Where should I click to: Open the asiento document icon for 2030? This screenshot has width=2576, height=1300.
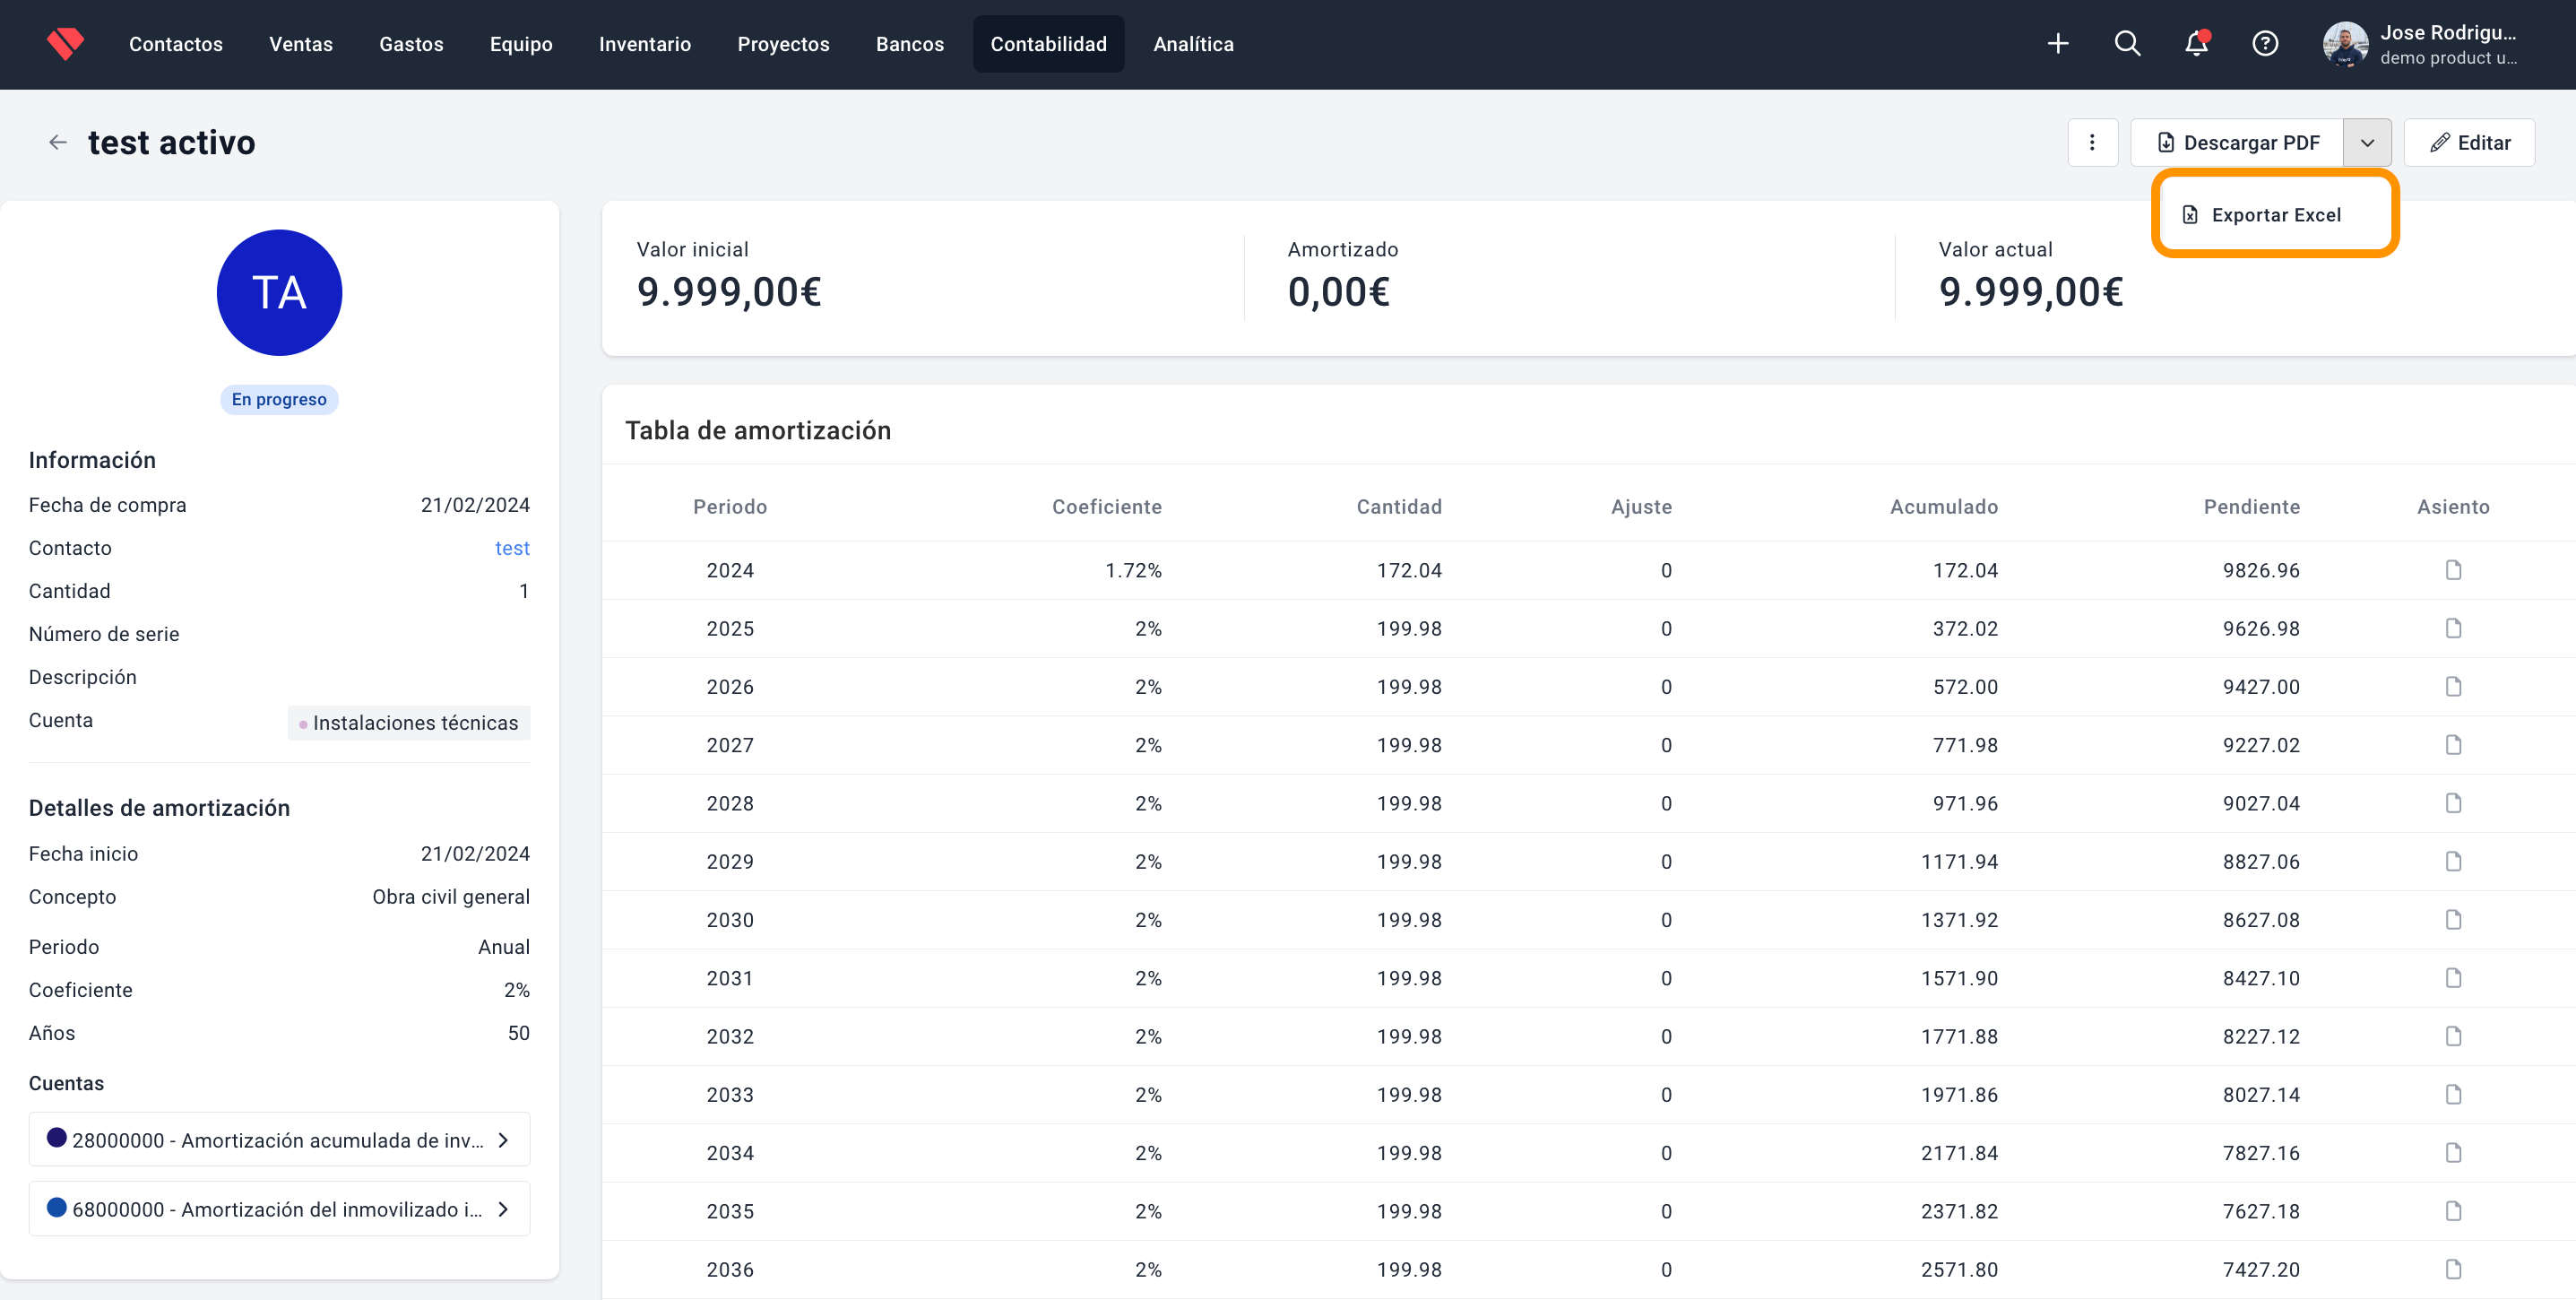[2453, 919]
